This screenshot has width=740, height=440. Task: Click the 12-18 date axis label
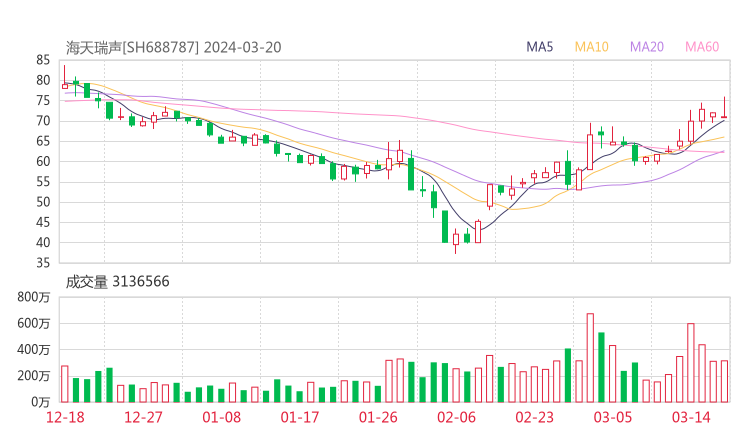(65, 417)
